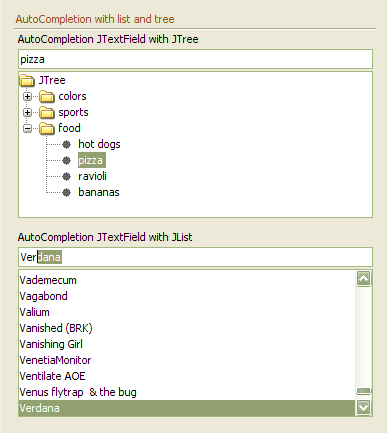Click the bullet icon beside pizza
Image resolution: width=387 pixels, height=433 pixels.
coord(67,160)
